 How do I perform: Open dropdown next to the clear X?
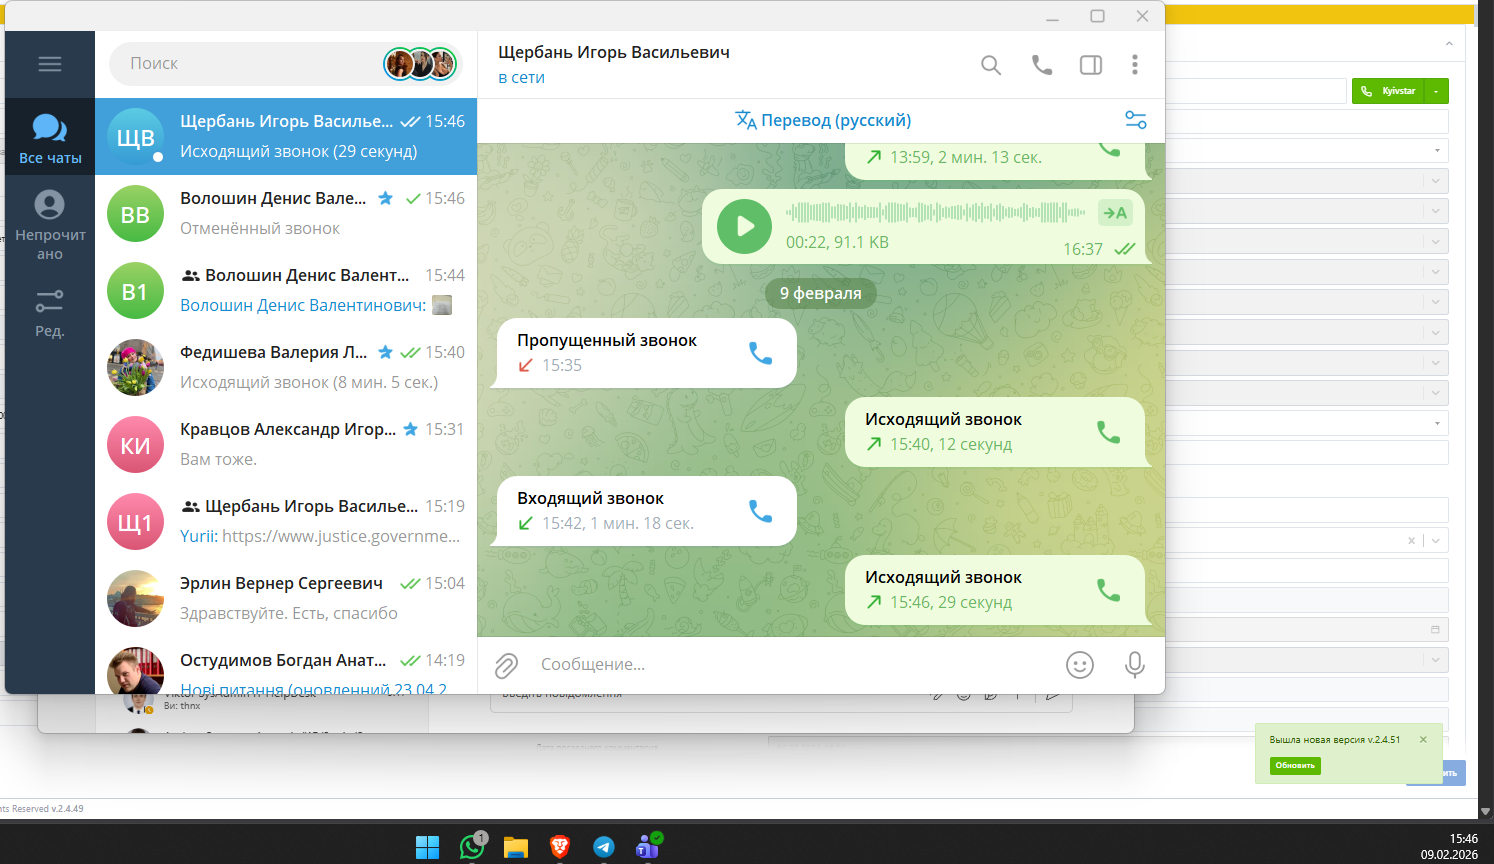[1436, 541]
